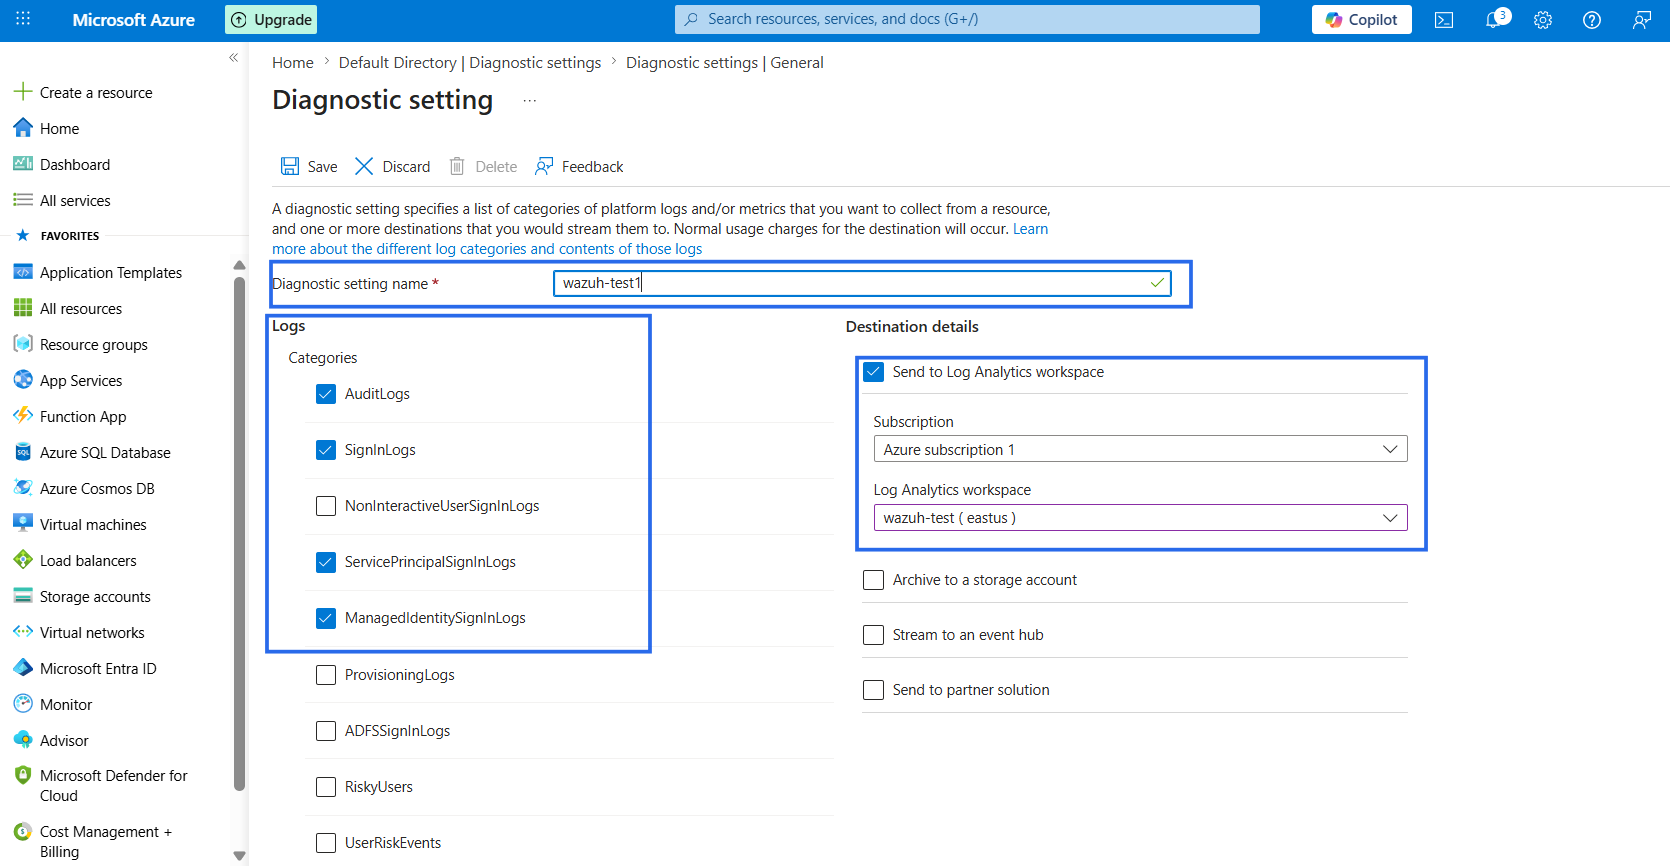
Task: Click the App Services globe icon
Action: point(23,380)
